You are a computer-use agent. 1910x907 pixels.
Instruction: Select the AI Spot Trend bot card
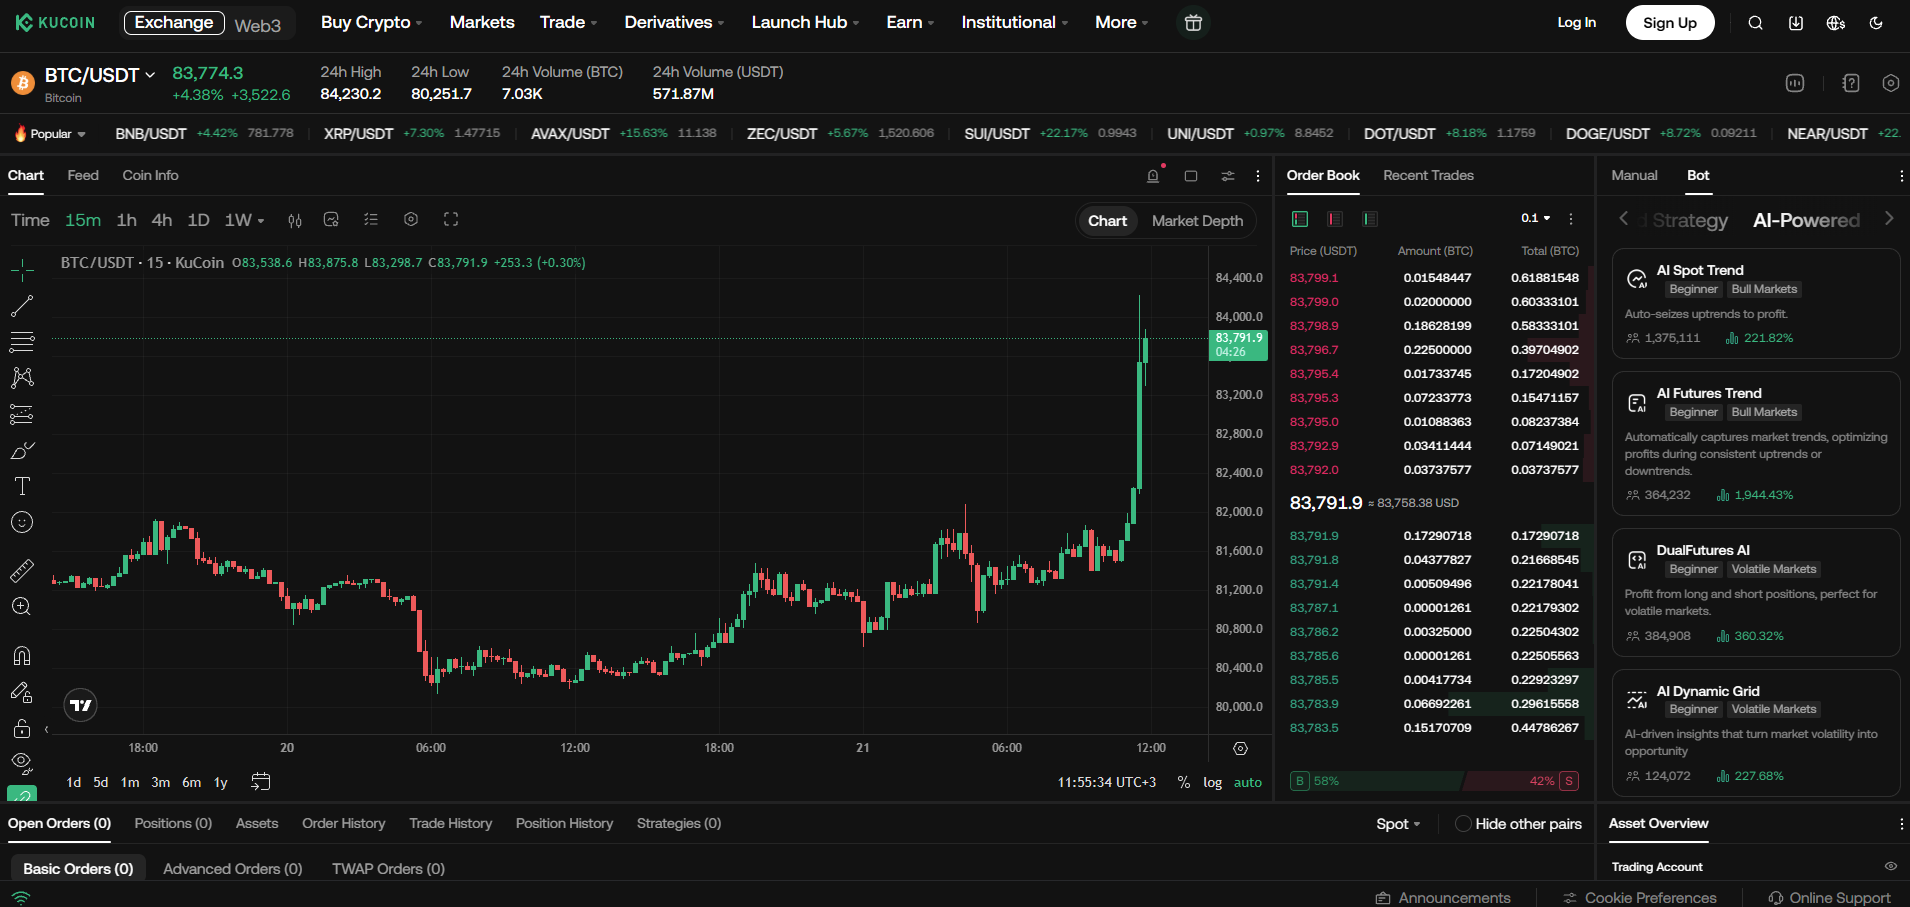tap(1756, 304)
